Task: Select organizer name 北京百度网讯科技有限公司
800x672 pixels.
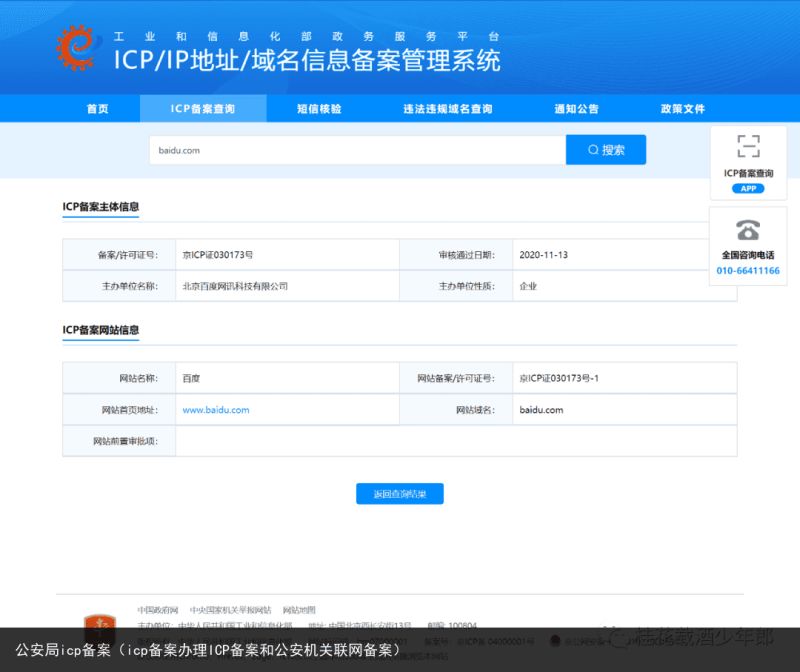Action: point(235,286)
